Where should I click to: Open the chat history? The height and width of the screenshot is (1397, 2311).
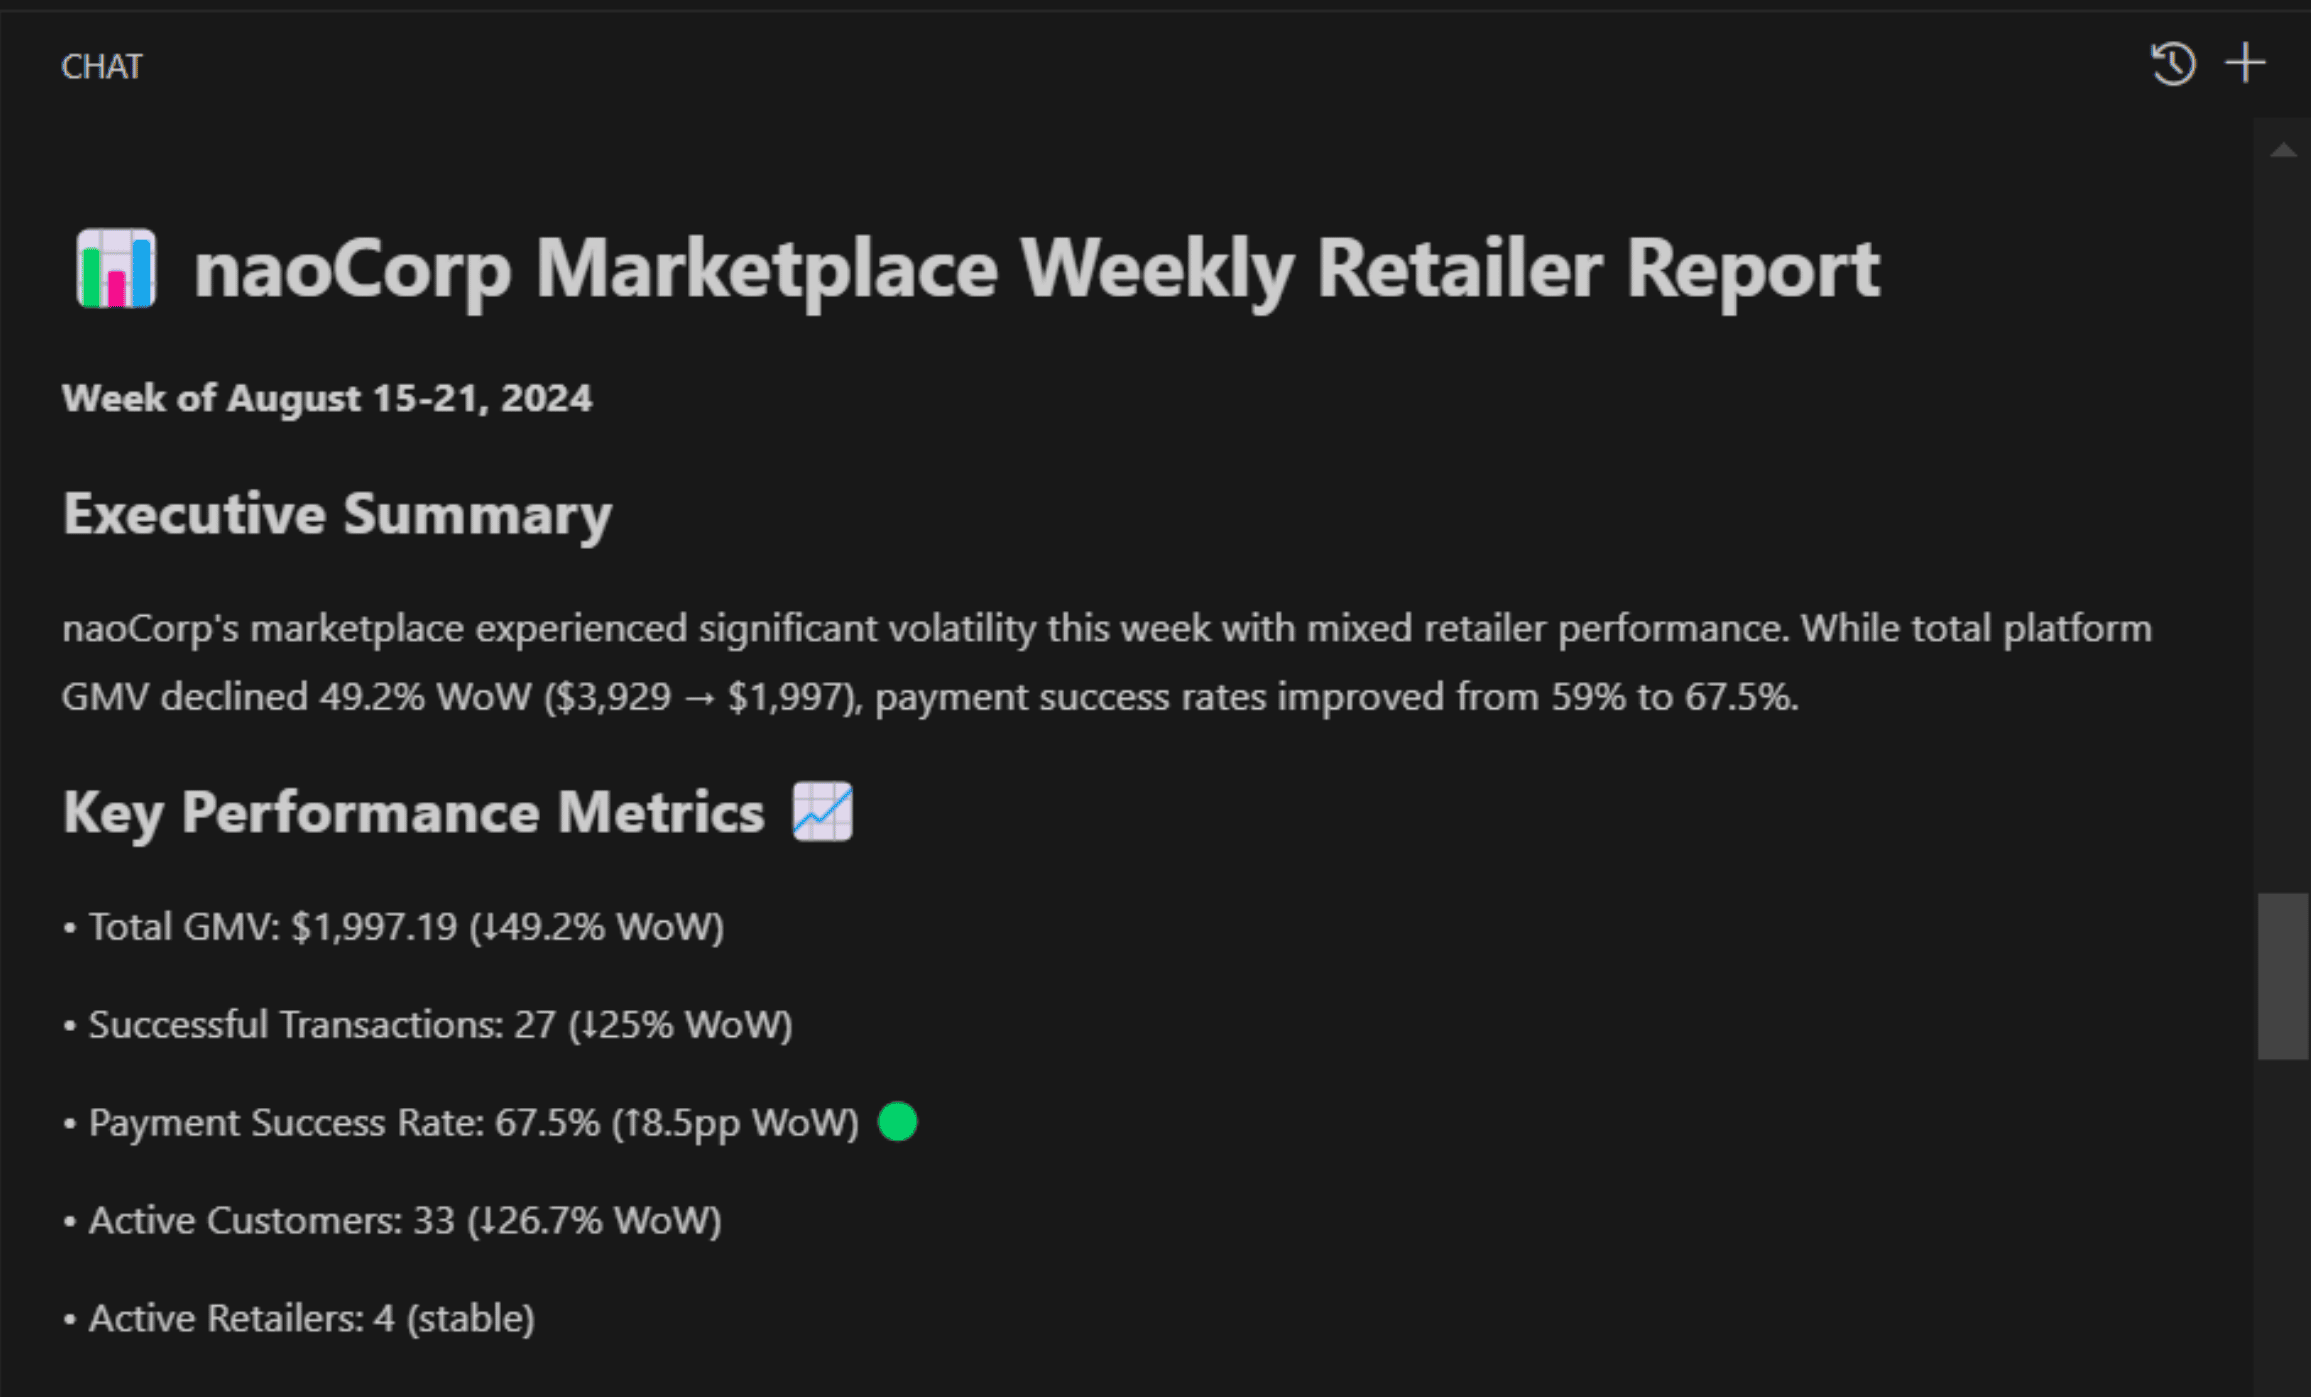2172,64
